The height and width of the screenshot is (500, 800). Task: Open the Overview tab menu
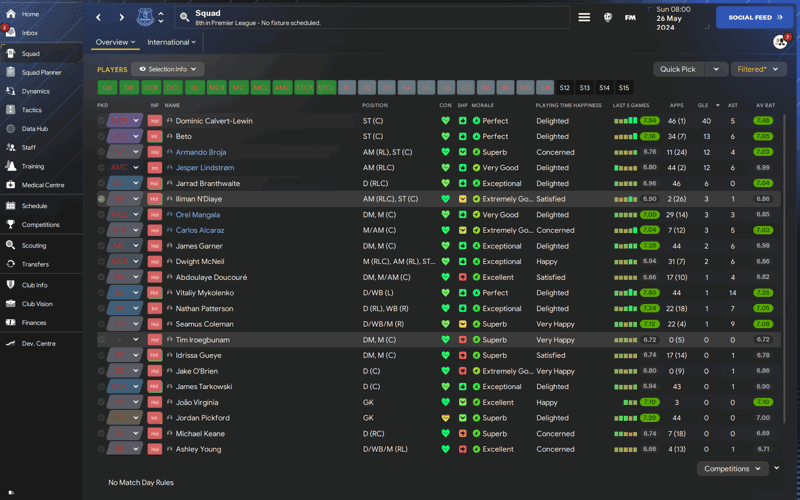click(x=115, y=42)
